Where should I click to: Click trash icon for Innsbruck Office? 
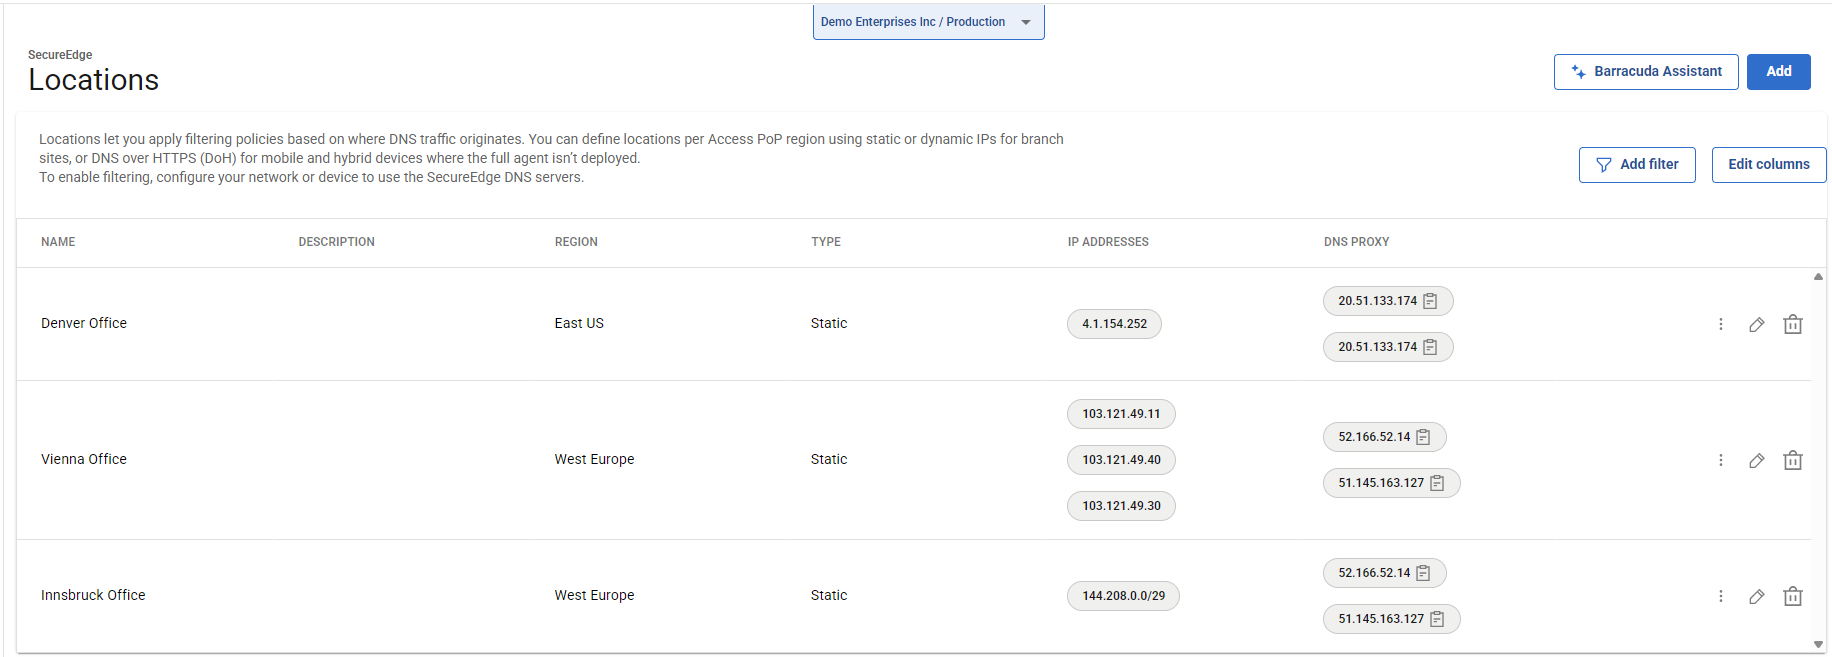click(x=1792, y=596)
